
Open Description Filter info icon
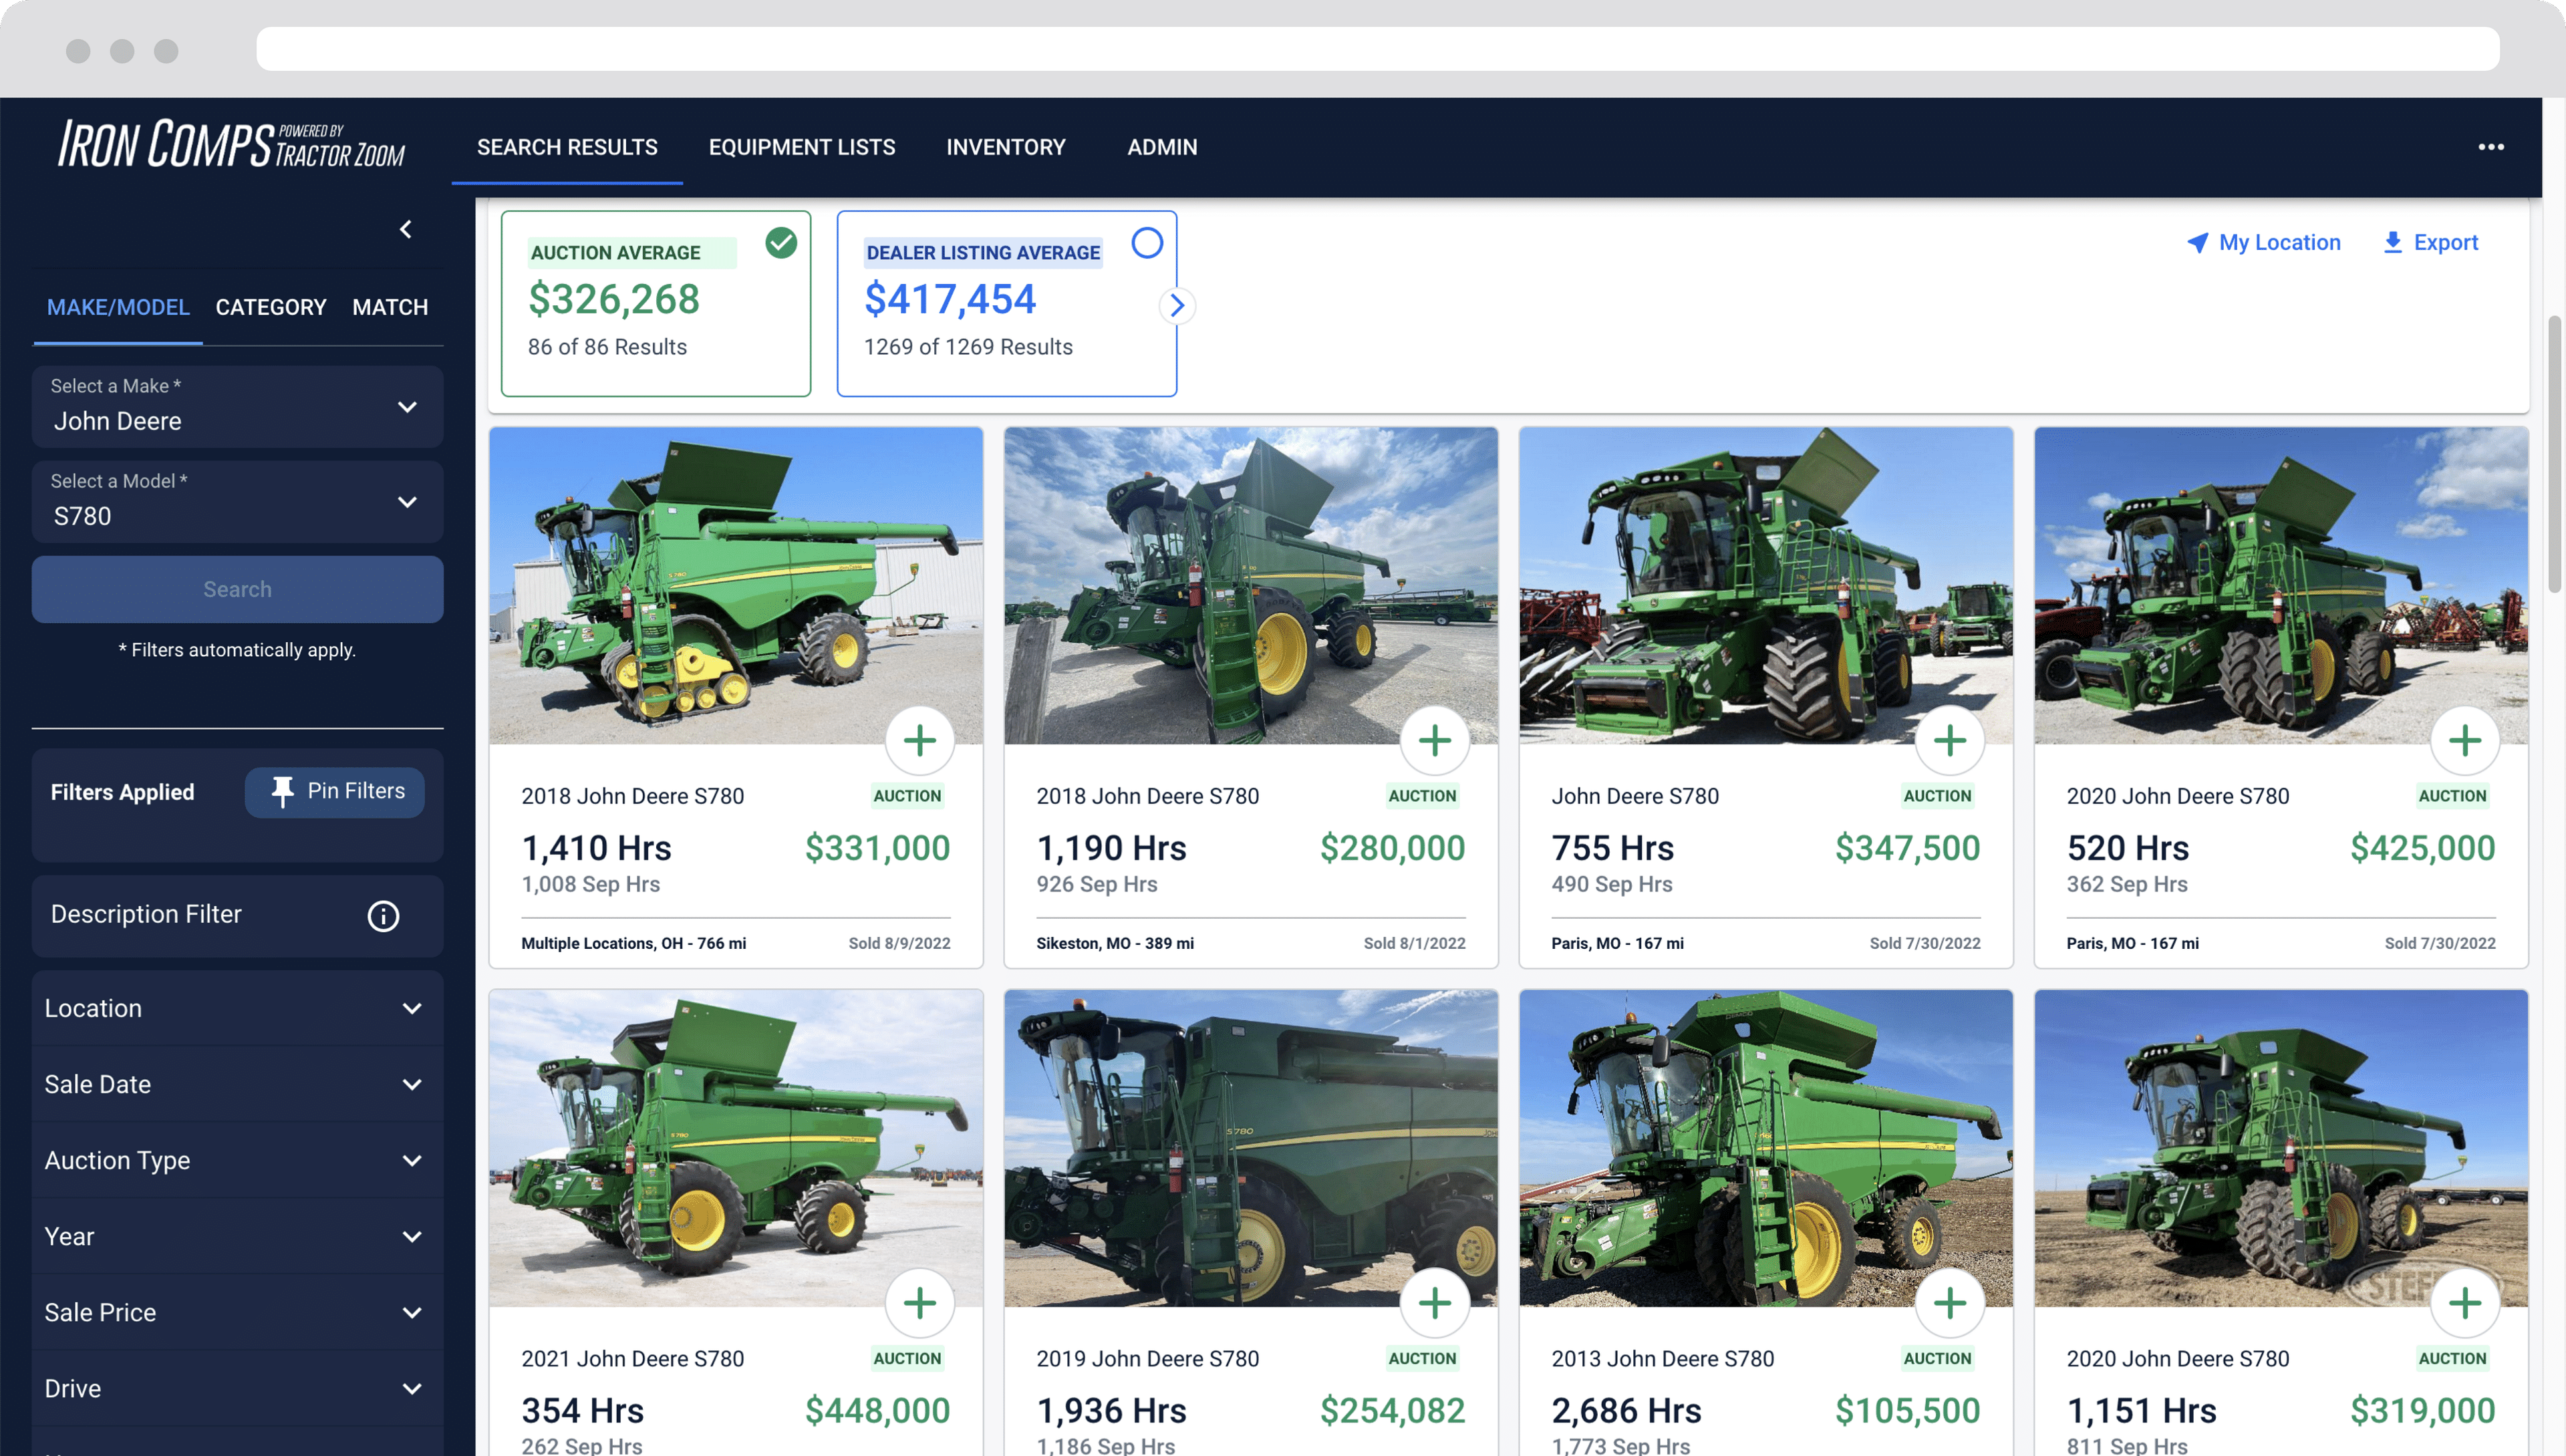[x=383, y=915]
